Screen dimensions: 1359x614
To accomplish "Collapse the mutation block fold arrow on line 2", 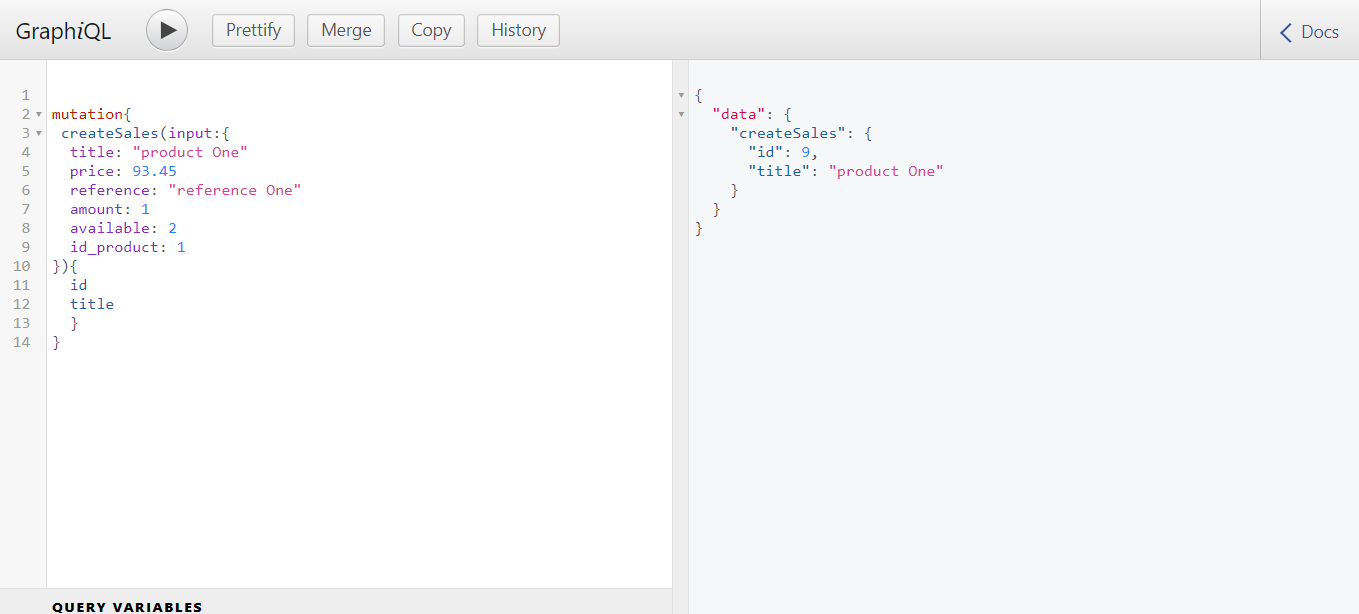I will pos(37,114).
